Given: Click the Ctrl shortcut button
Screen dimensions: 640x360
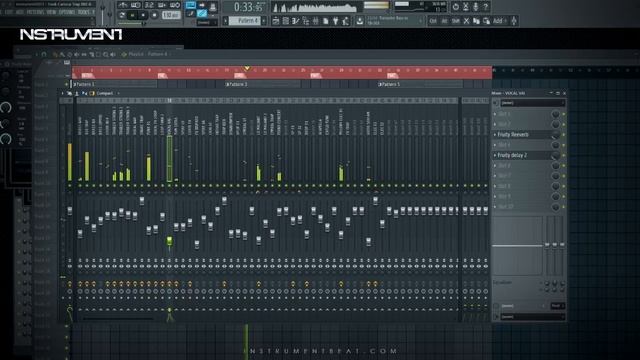Looking at the screenshot, I should coord(433,21).
